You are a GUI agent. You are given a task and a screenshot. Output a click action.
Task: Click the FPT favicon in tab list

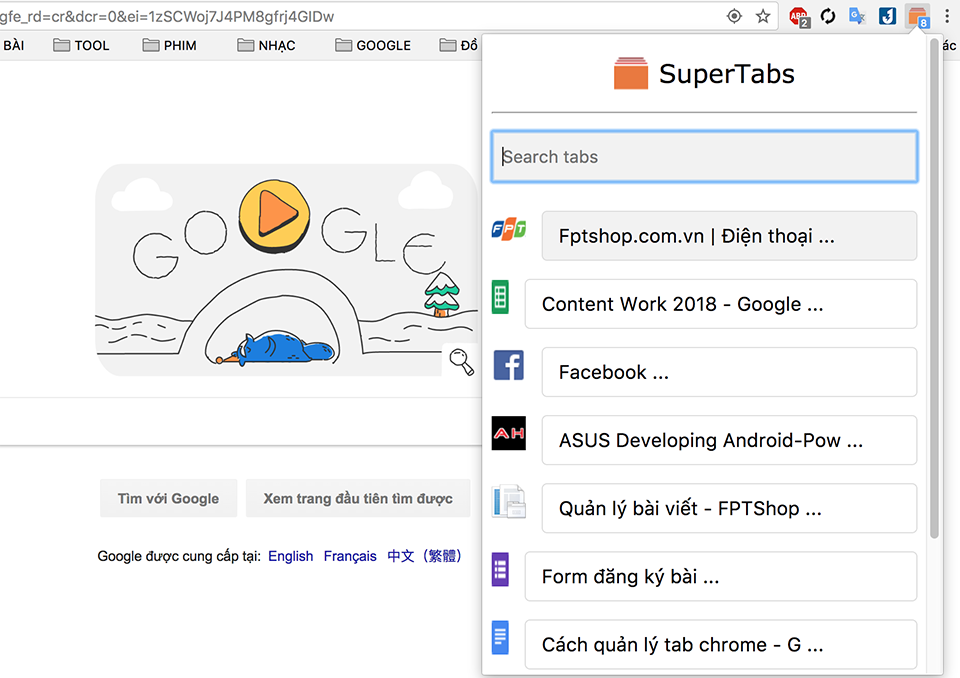[x=509, y=230]
